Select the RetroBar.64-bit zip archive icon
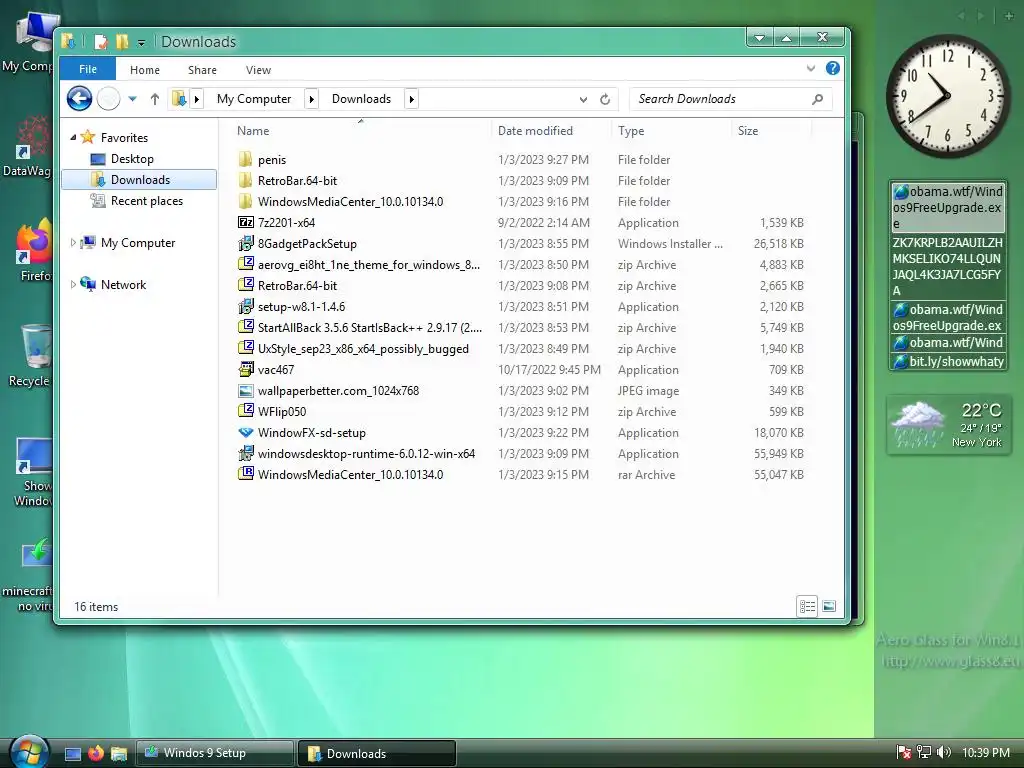The width and height of the screenshot is (1024, 768). (x=246, y=285)
